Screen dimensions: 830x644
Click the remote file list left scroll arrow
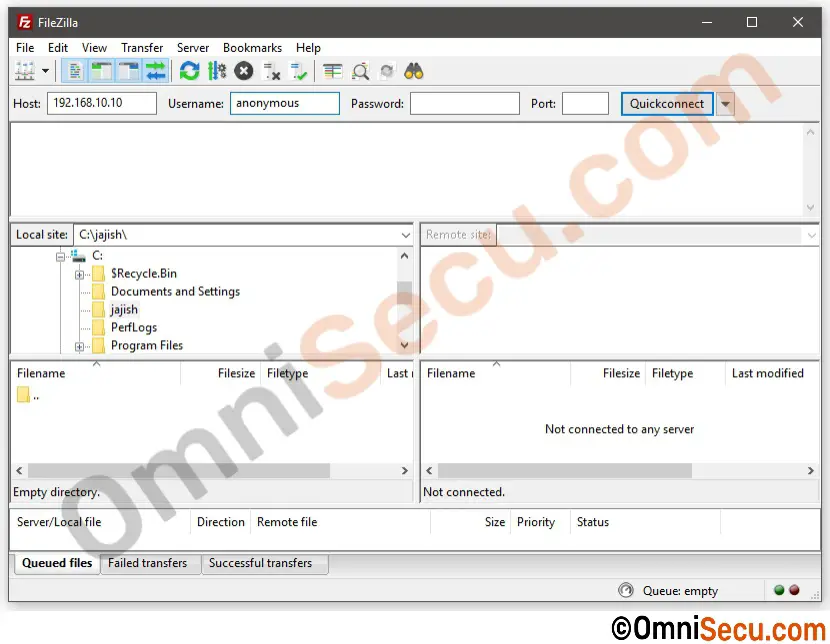click(429, 470)
